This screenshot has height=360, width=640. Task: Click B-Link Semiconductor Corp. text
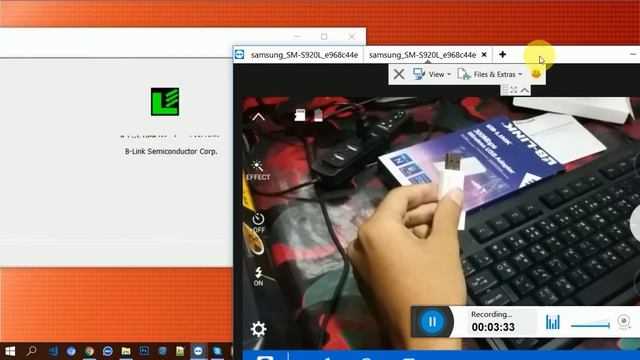(x=171, y=151)
